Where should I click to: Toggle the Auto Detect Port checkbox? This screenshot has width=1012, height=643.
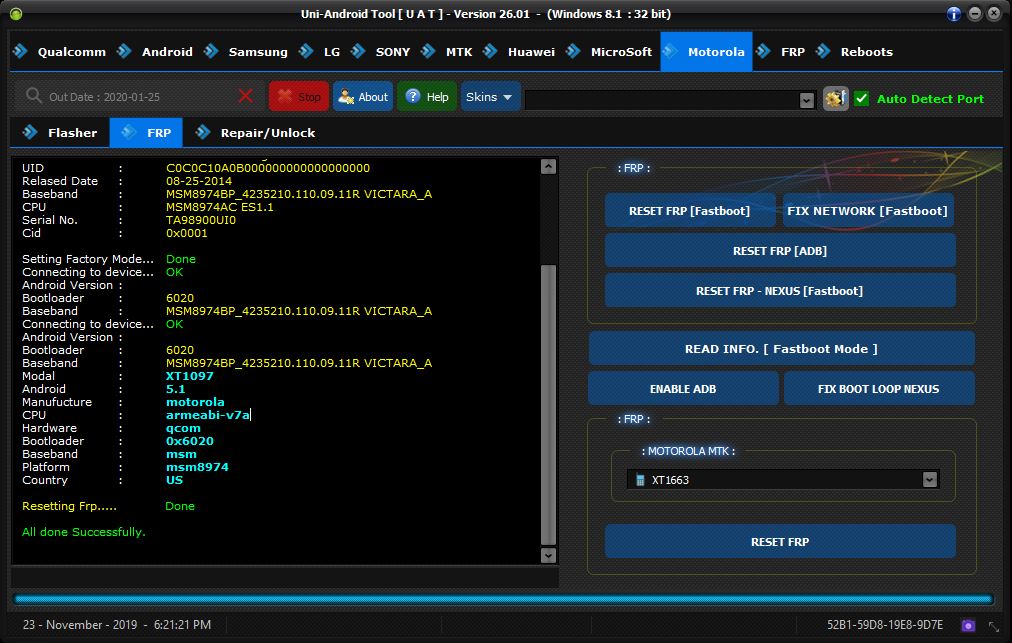(x=861, y=98)
